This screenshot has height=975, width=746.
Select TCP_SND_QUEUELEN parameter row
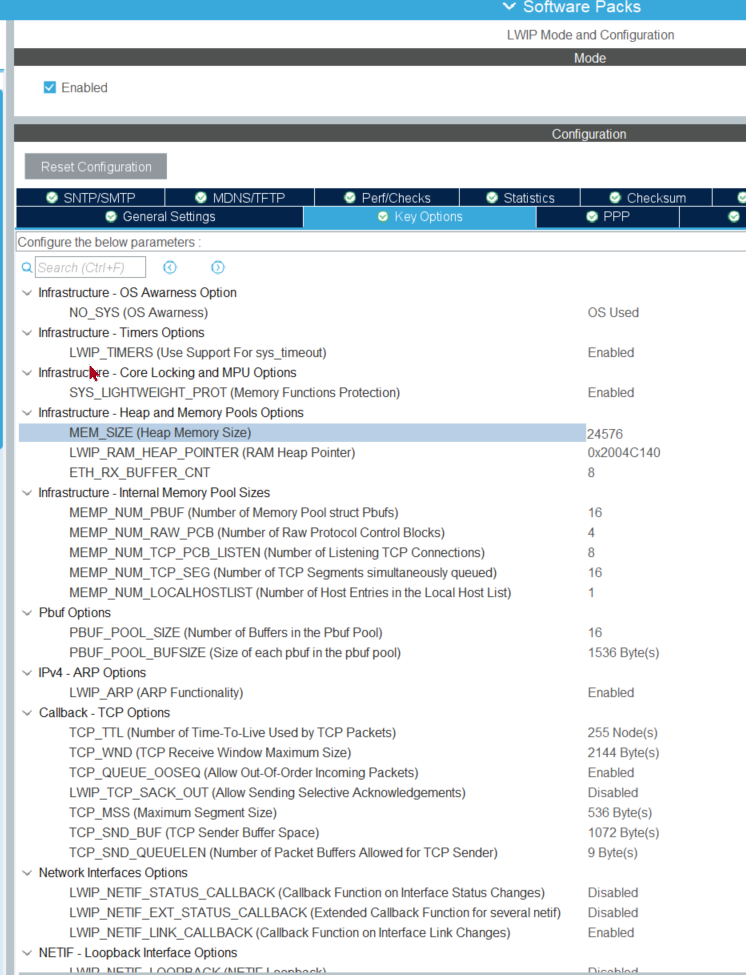click(x=283, y=853)
